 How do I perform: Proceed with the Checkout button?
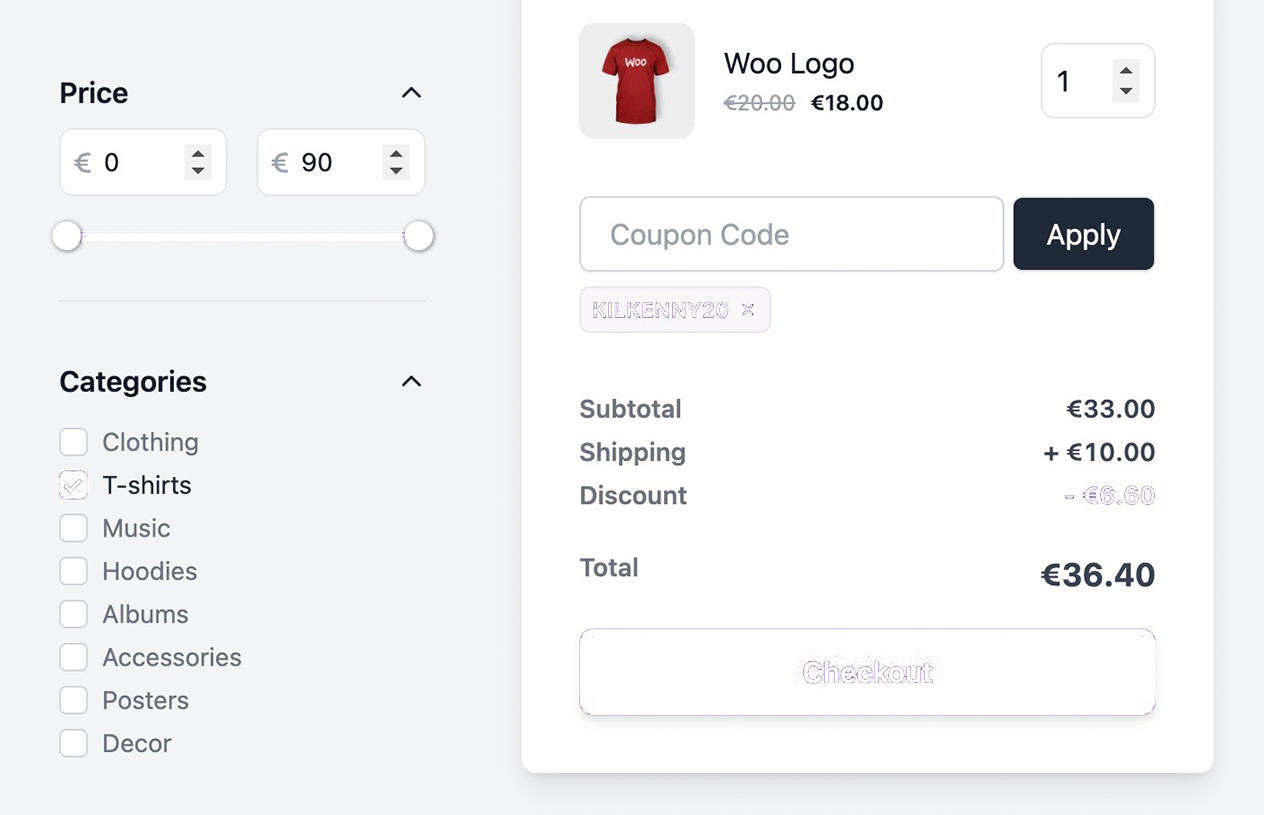pos(867,672)
